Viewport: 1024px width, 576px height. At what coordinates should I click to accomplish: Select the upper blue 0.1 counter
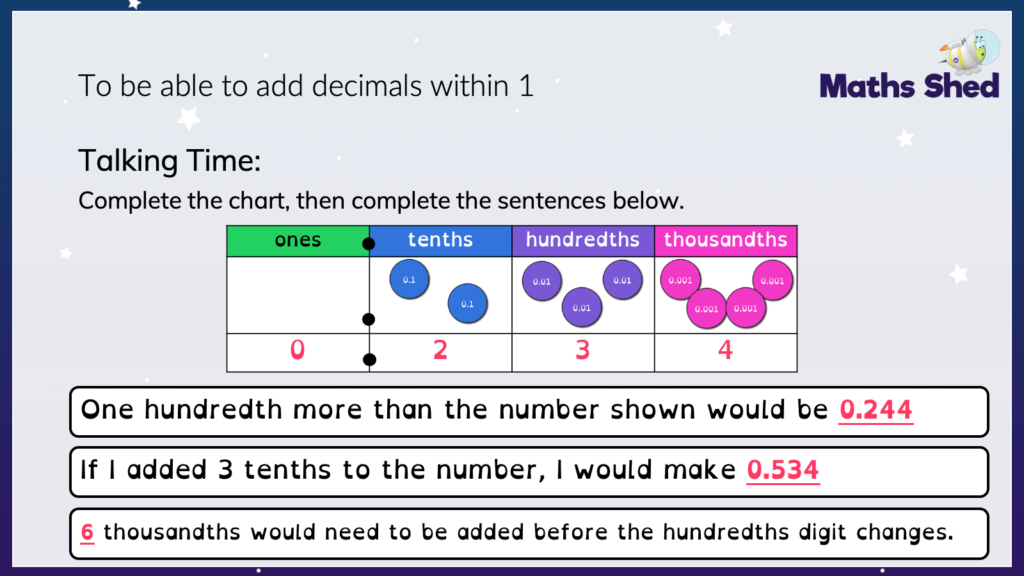409,280
